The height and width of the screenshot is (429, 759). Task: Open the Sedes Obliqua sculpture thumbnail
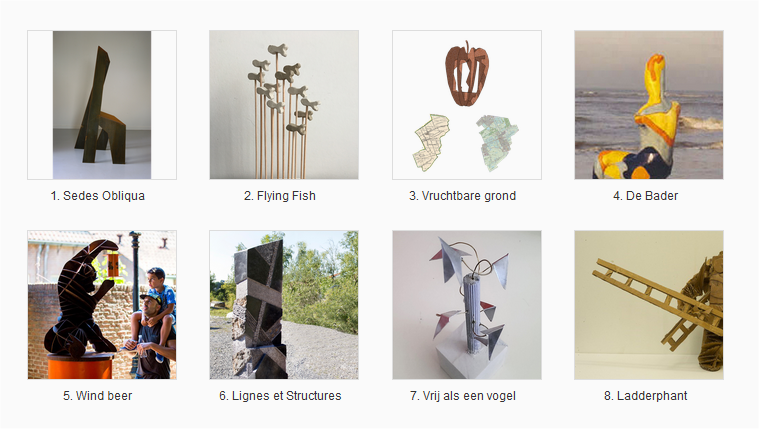tap(102, 105)
